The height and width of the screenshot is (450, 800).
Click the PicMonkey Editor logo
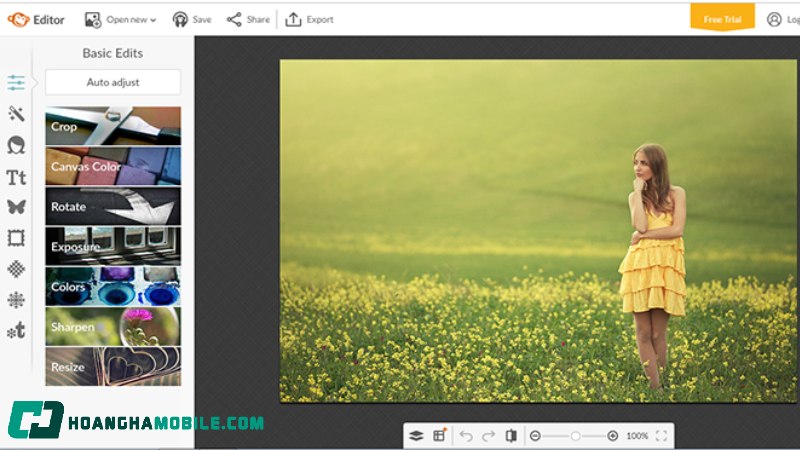36,20
